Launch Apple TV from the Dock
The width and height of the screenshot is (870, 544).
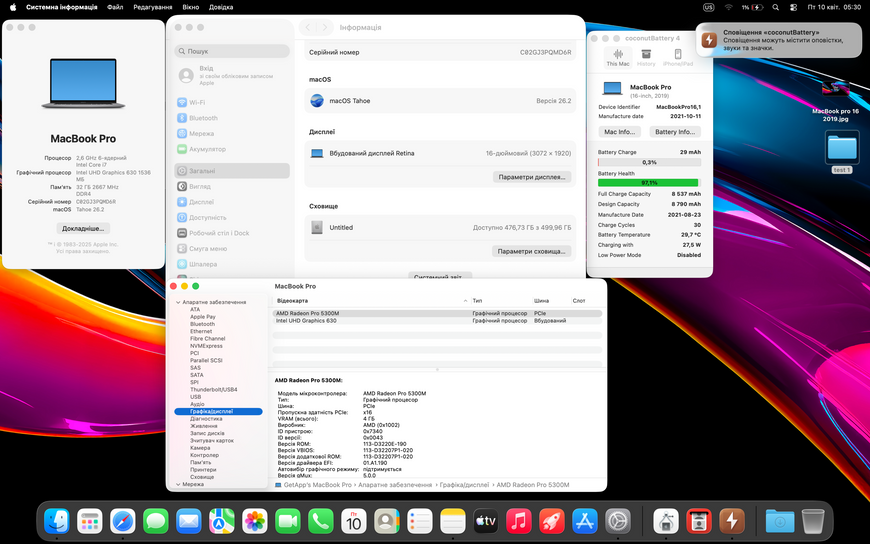pos(485,521)
